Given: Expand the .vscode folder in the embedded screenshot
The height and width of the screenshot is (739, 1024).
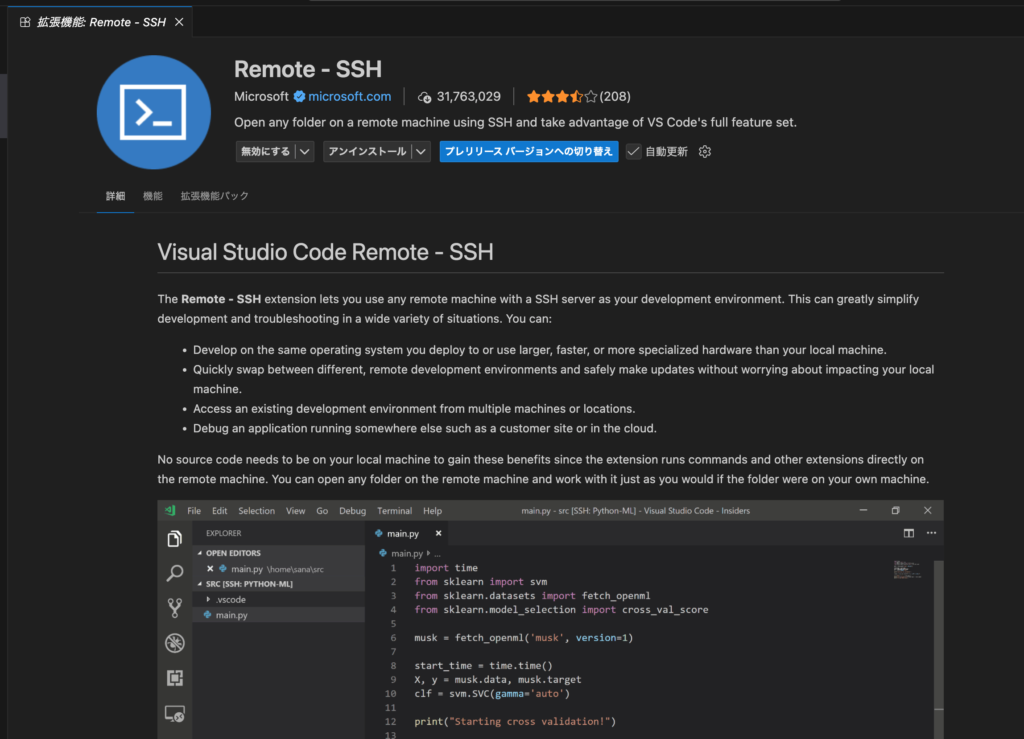Looking at the screenshot, I should 208,599.
